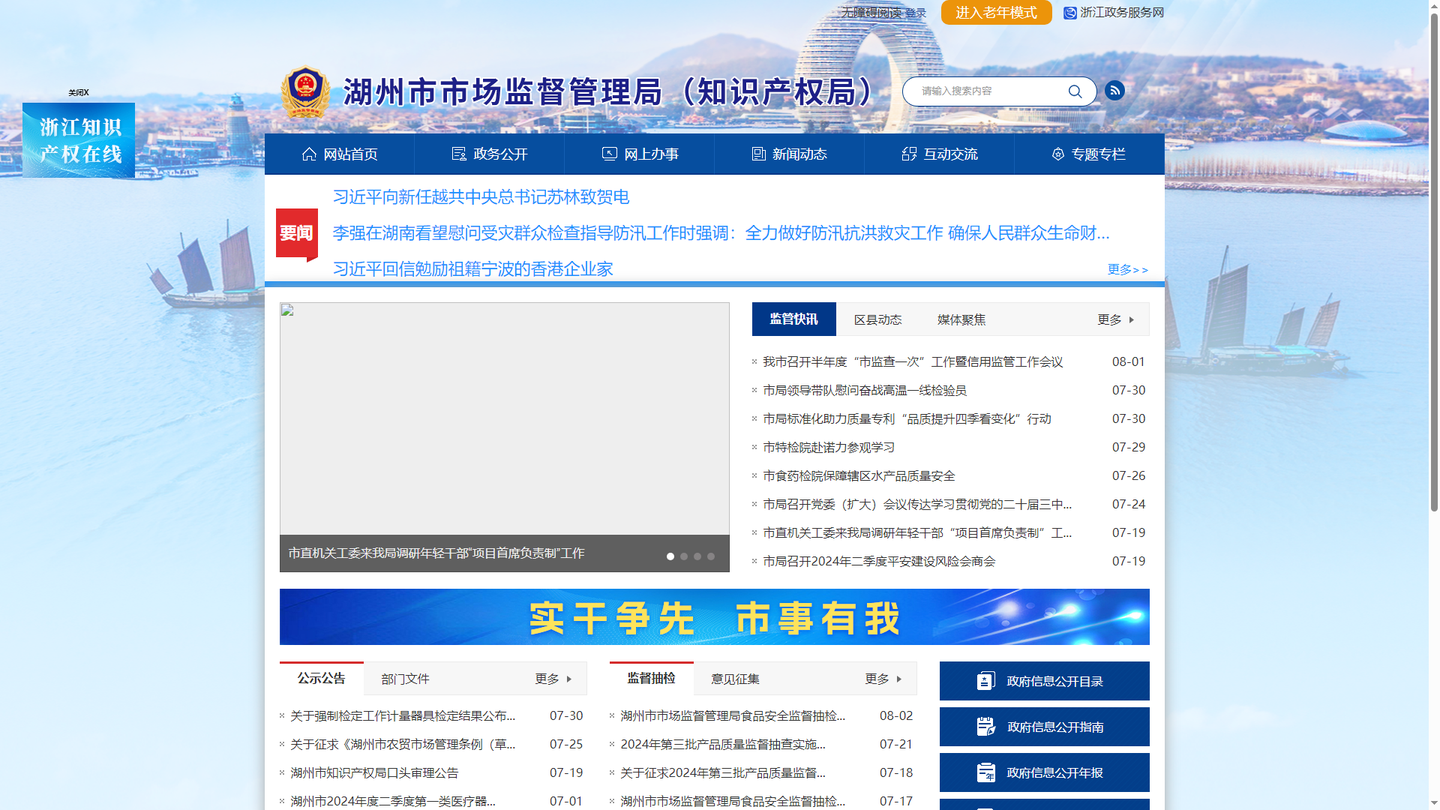Open notice 湖州市2024年度二季度第一类医疗器
The image size is (1440, 810).
coord(393,801)
